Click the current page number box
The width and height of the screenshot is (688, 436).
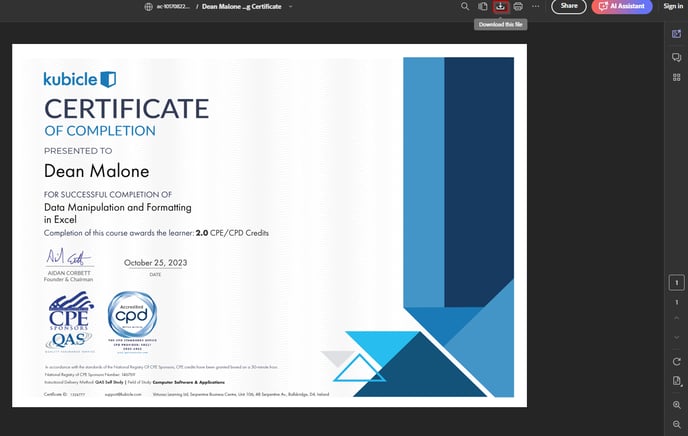(x=677, y=283)
